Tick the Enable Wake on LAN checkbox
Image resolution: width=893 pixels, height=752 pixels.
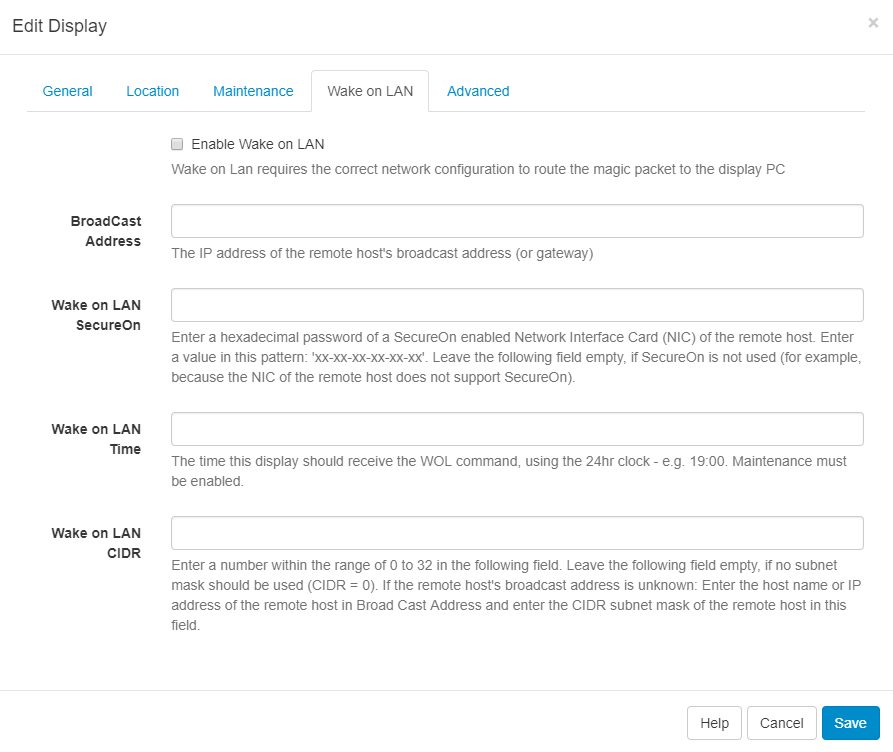[x=177, y=144]
